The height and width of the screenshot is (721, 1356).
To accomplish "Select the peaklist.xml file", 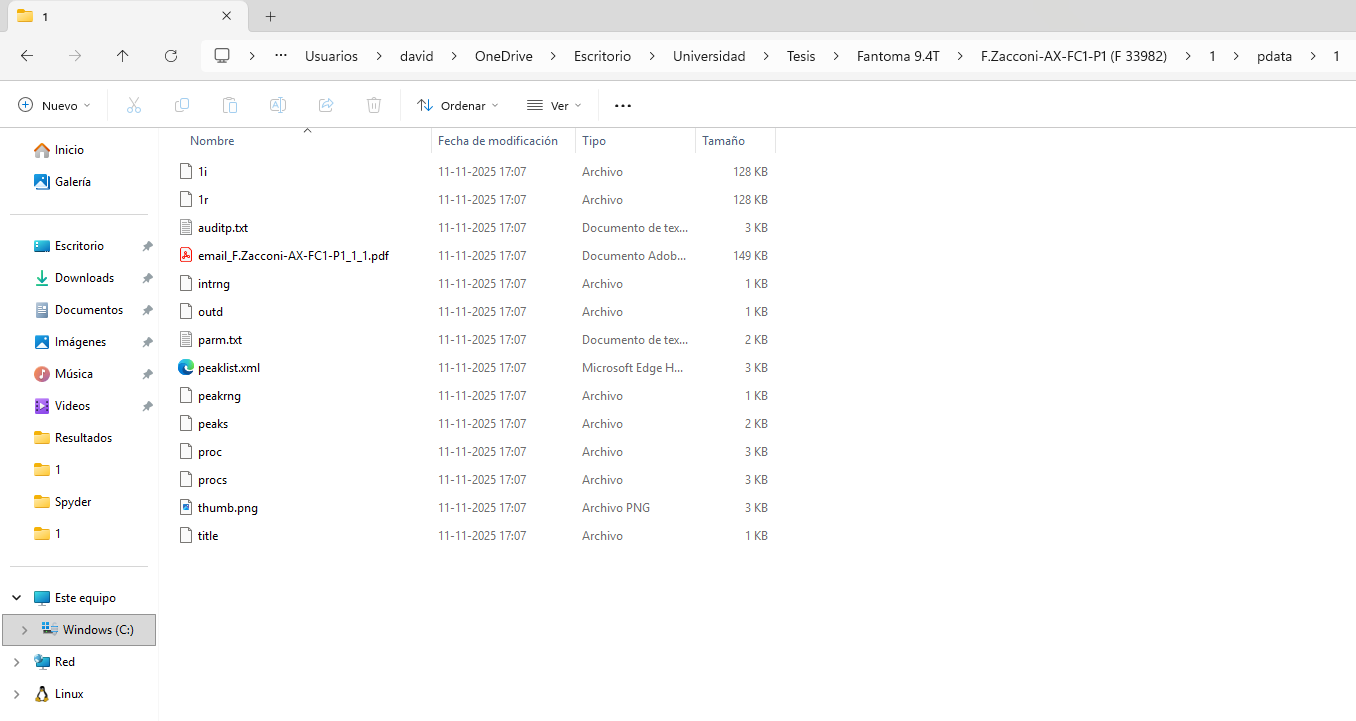I will click(x=229, y=368).
